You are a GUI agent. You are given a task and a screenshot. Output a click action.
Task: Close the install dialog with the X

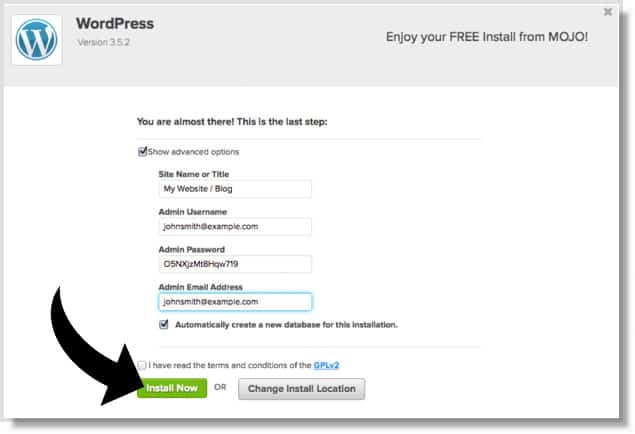(608, 12)
